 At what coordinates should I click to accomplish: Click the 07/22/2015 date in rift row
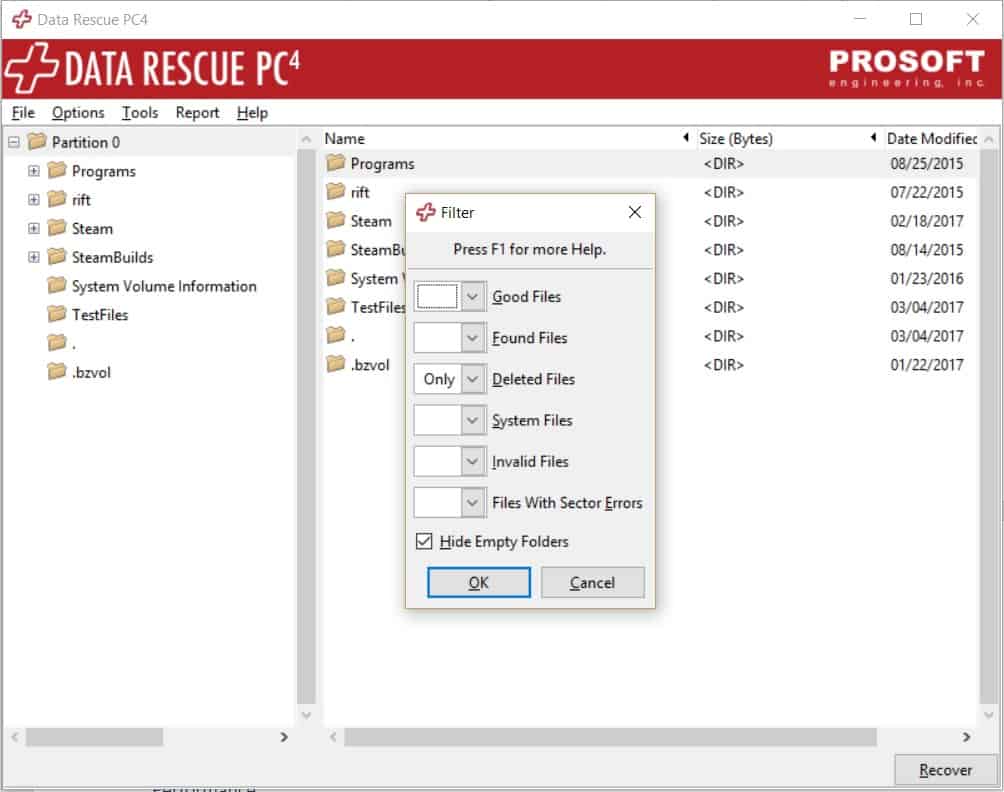point(927,192)
